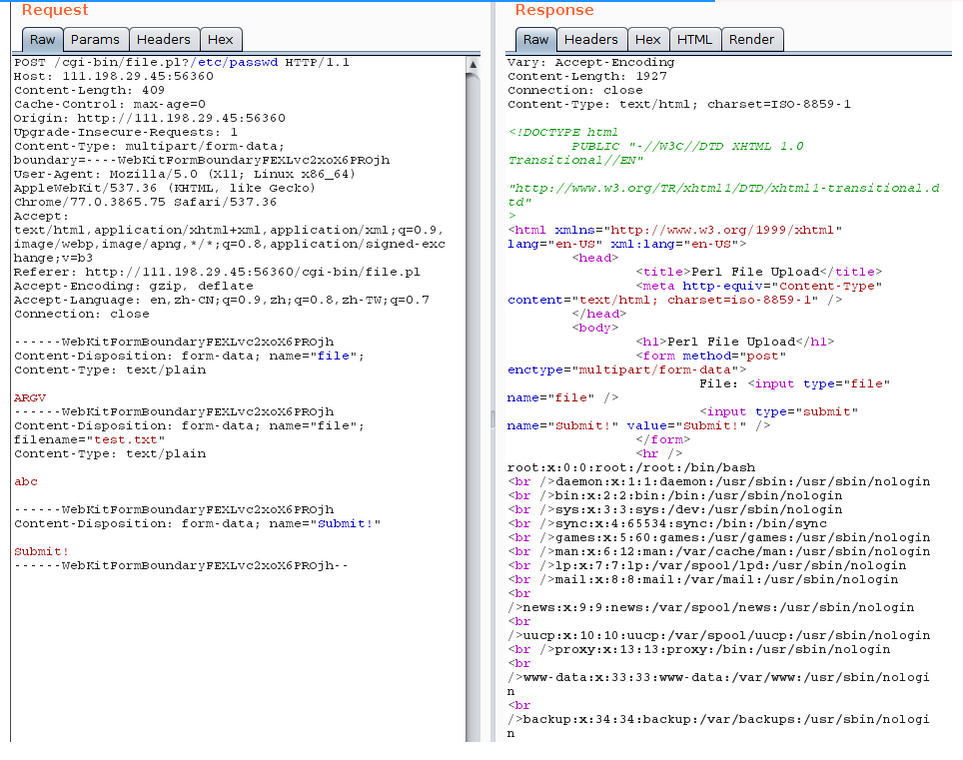Viewport: 963px width, 760px height.
Task: Click the ARGV payload text
Action: pos(29,398)
